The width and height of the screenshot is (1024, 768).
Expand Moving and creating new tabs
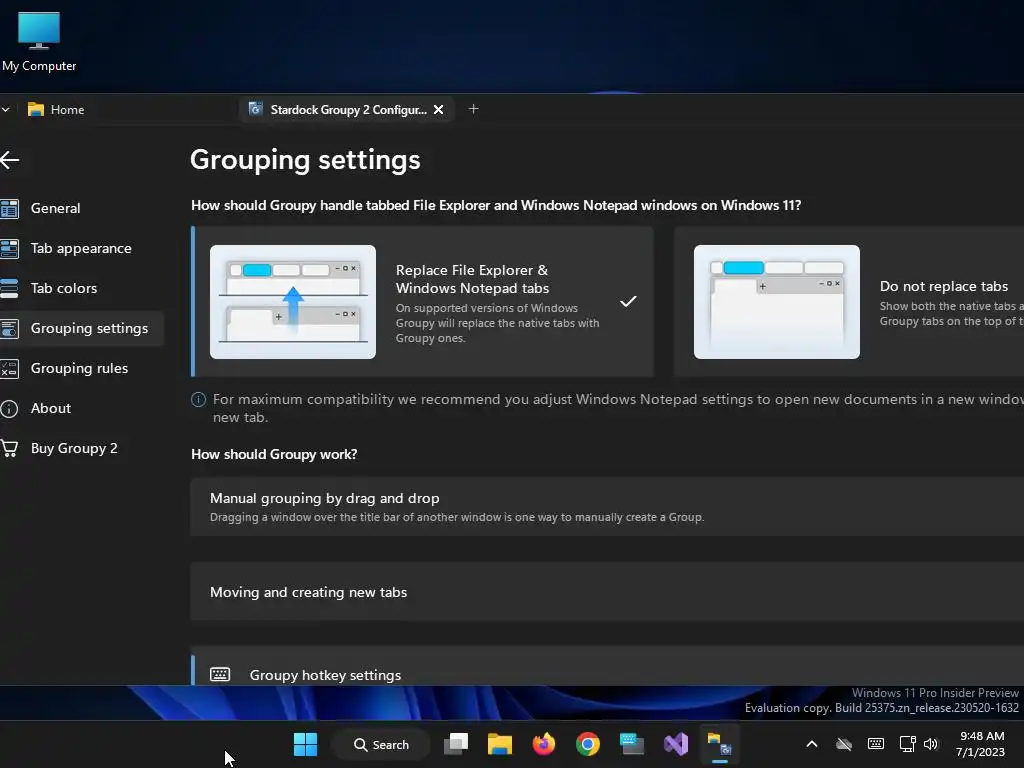(x=607, y=592)
